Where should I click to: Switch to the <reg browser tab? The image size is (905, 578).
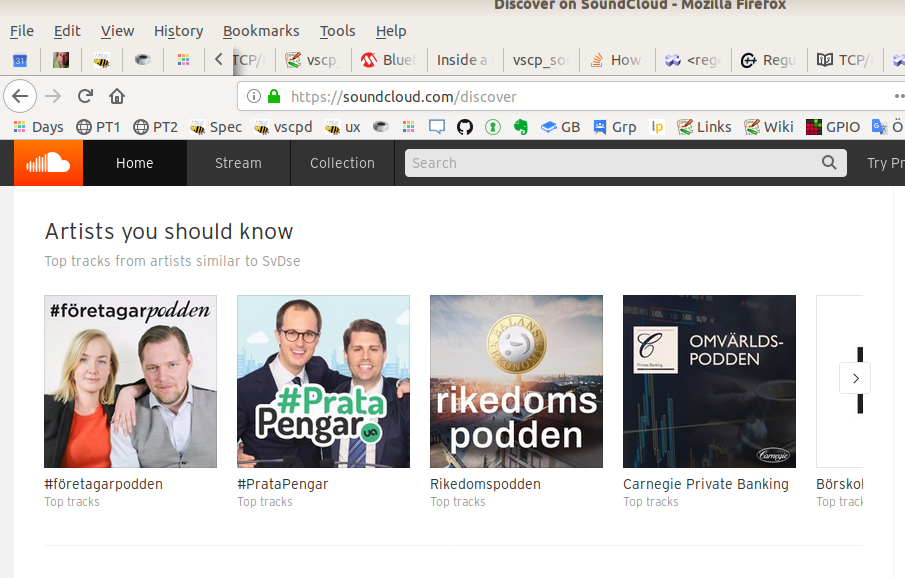click(694, 60)
